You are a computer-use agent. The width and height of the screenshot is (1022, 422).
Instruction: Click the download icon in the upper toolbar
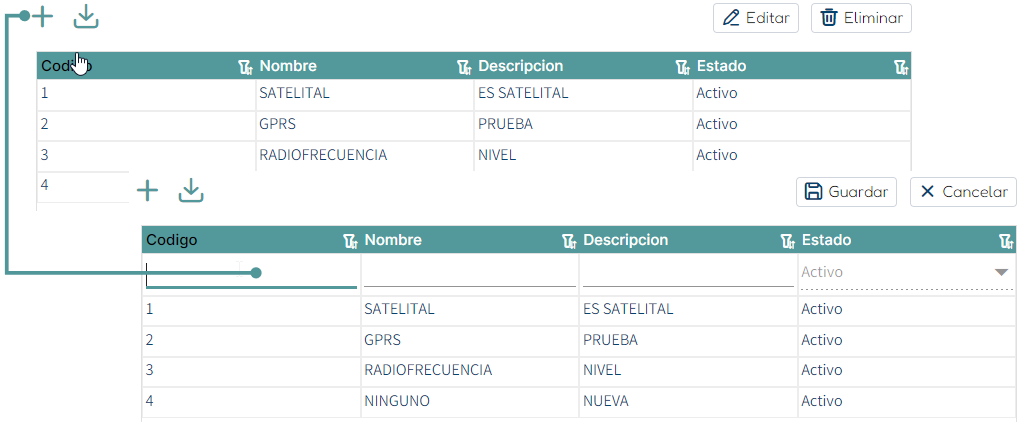[x=86, y=17]
